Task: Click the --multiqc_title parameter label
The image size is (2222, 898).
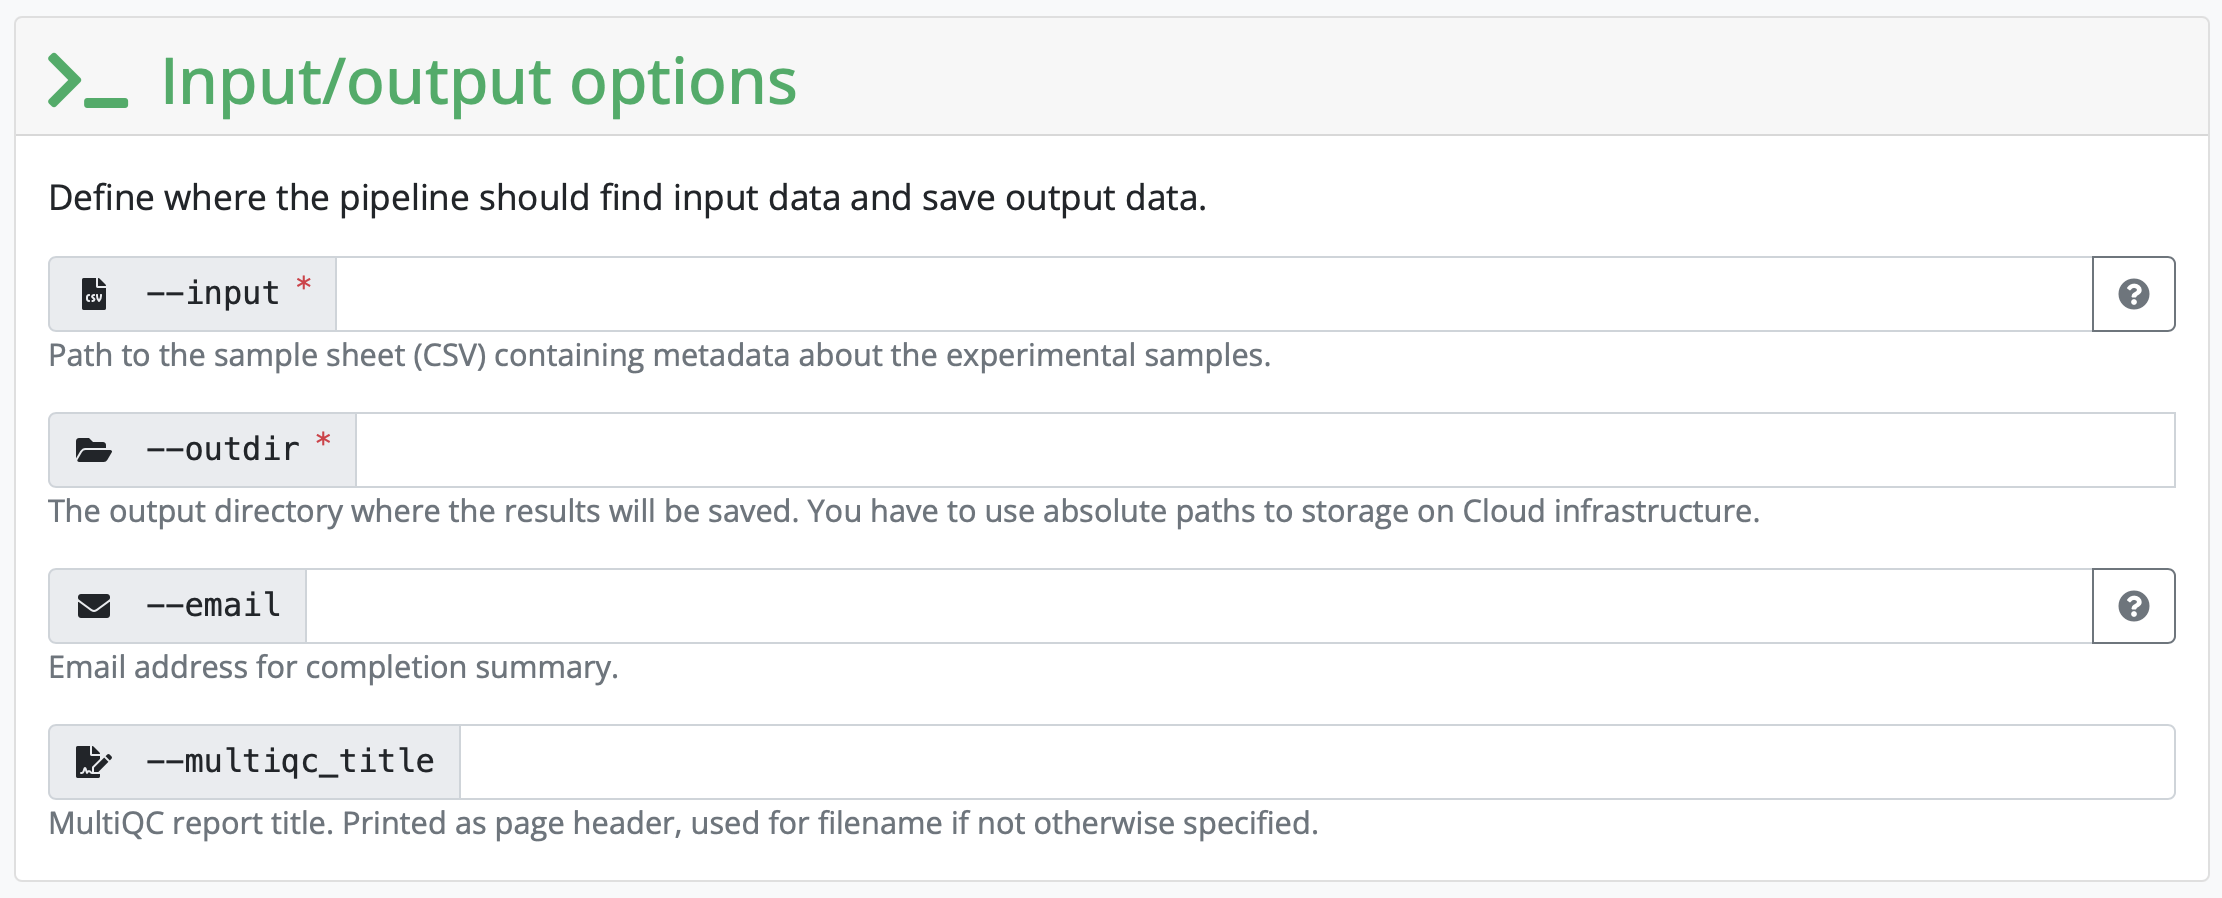Action: click(290, 762)
